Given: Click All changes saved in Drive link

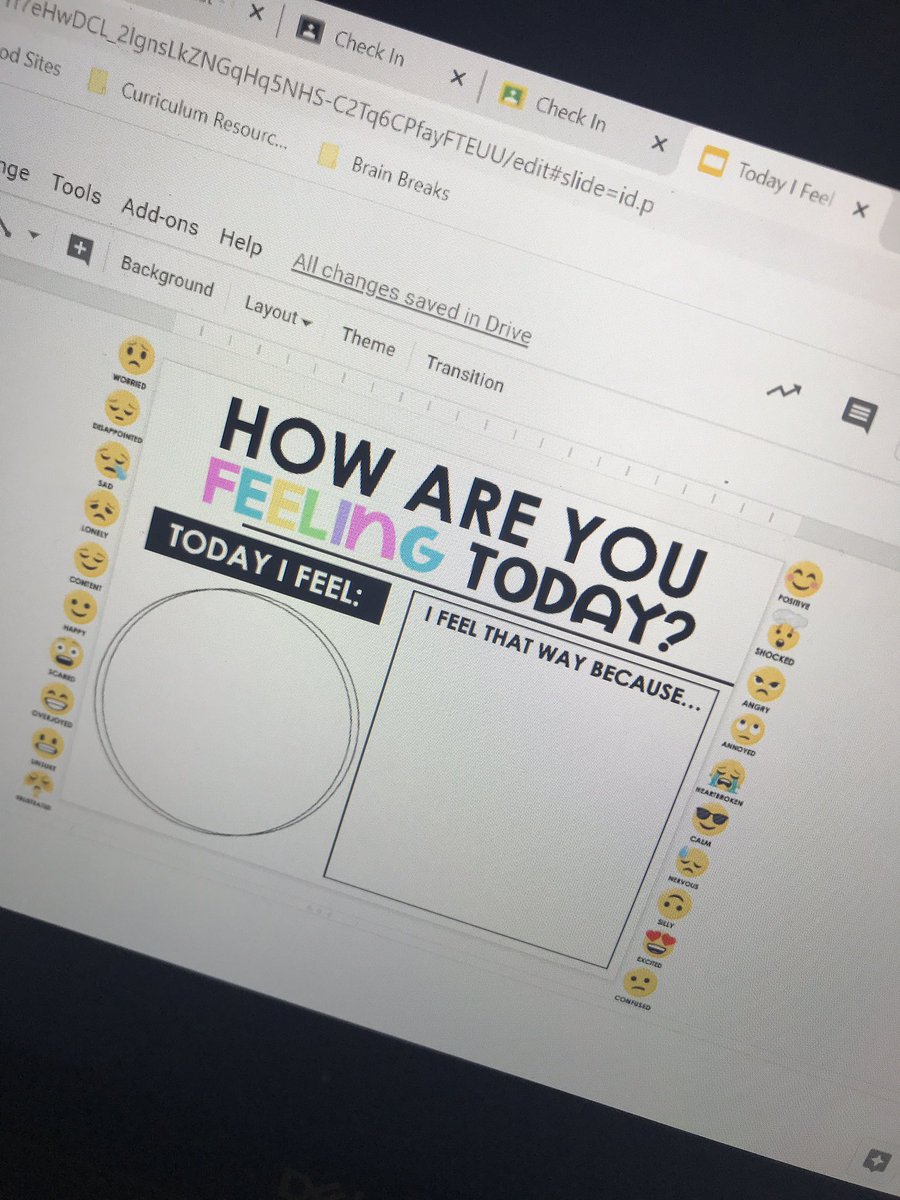Looking at the screenshot, I should [411, 299].
